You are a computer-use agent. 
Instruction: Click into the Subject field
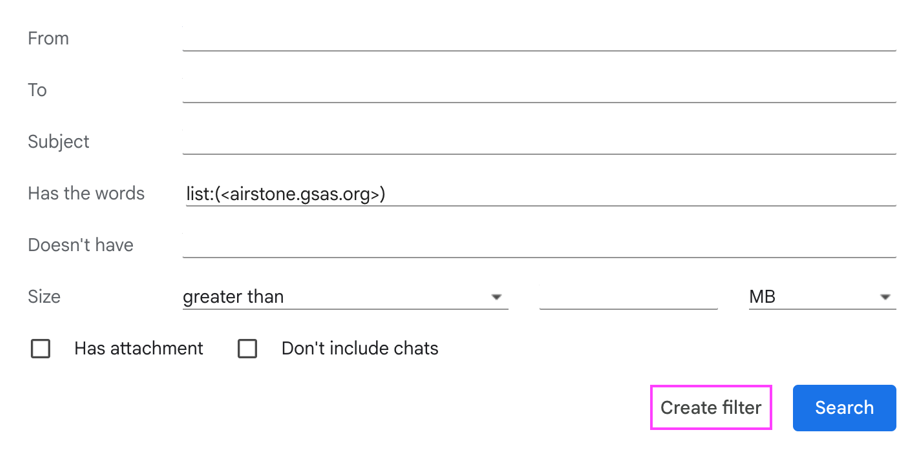[x=538, y=141]
